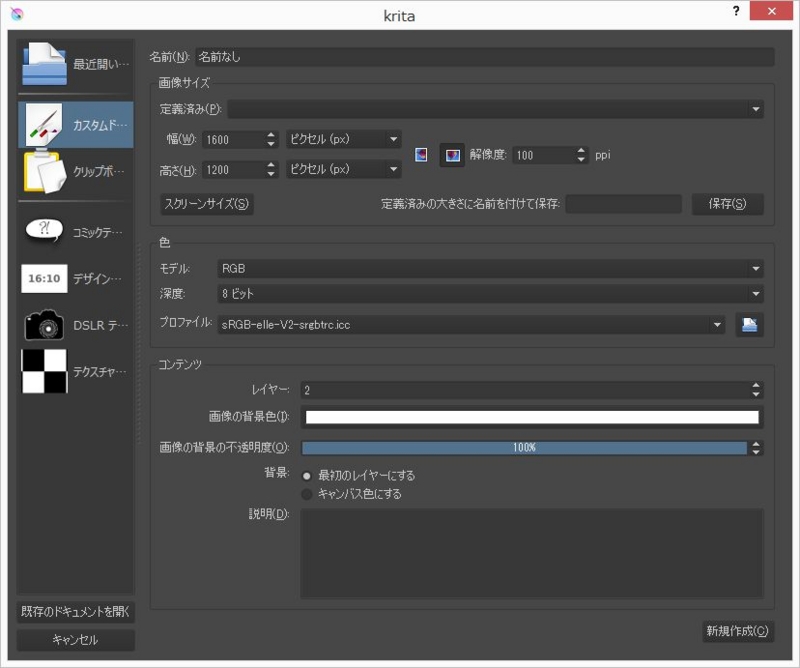Open the 画像の背景色 white color swatch

click(x=532, y=417)
